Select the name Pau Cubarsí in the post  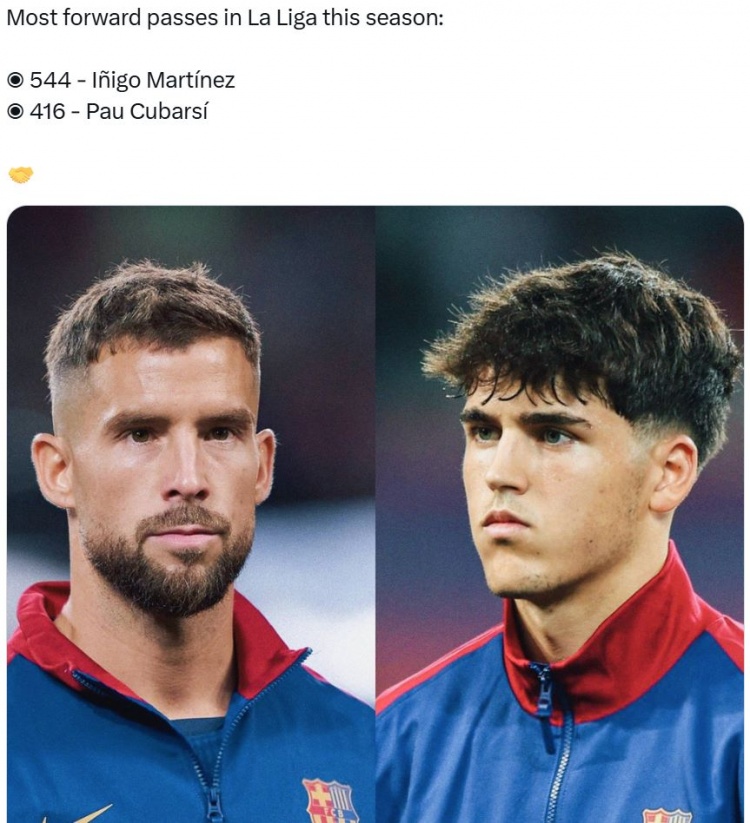pos(147,111)
